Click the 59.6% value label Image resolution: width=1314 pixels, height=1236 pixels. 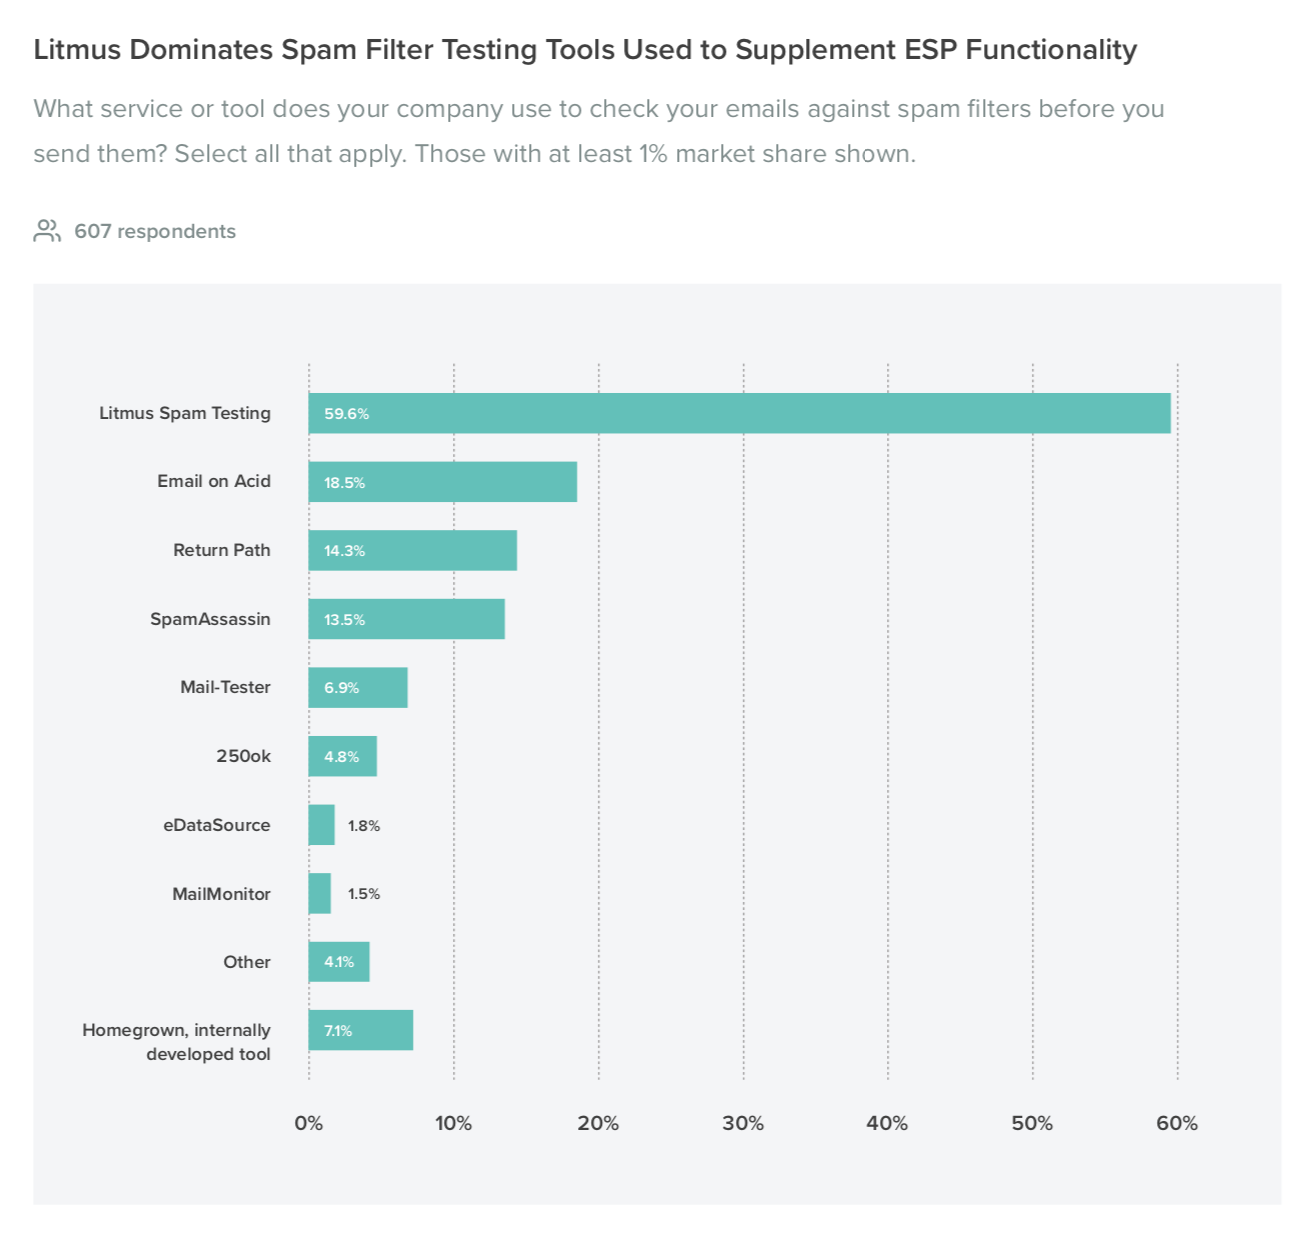point(346,414)
